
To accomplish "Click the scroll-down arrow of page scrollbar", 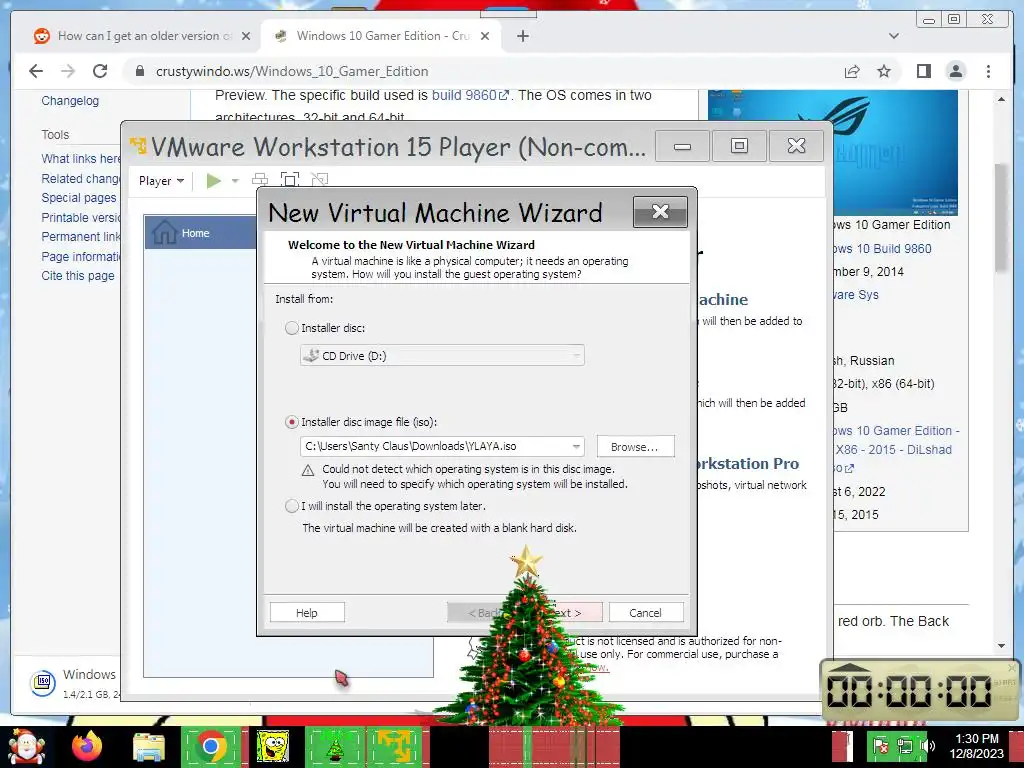I will [1001, 646].
